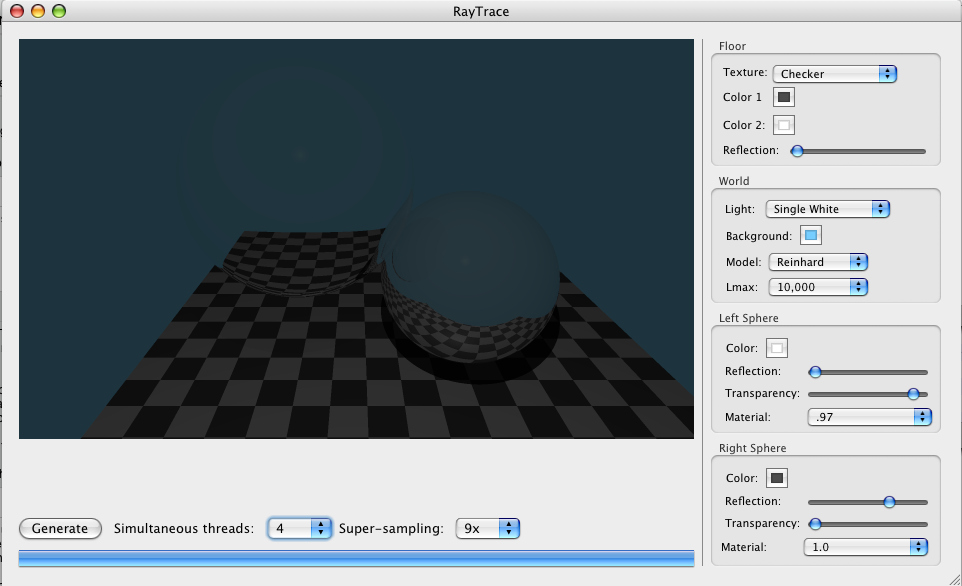Change the World Background color swatch

tap(811, 236)
